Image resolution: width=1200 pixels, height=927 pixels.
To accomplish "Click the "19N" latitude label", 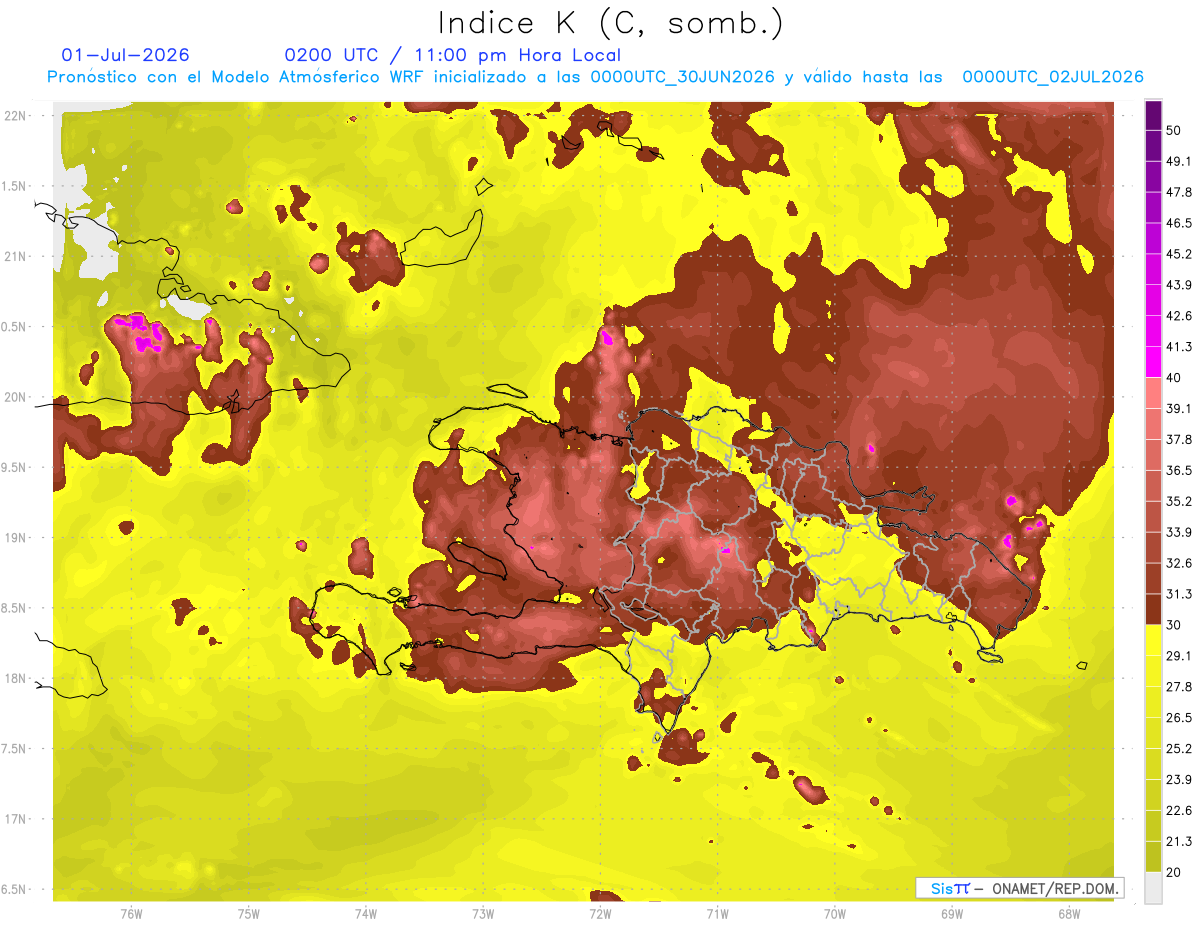I will (x=15, y=538).
